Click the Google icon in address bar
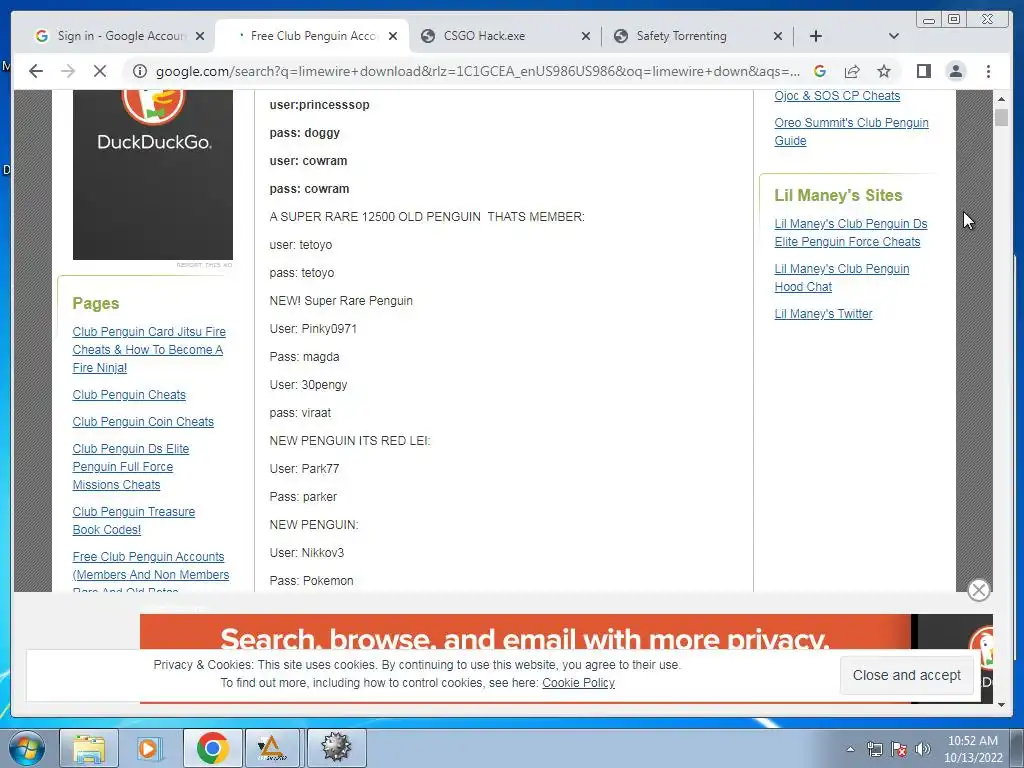The width and height of the screenshot is (1024, 768). tap(820, 71)
